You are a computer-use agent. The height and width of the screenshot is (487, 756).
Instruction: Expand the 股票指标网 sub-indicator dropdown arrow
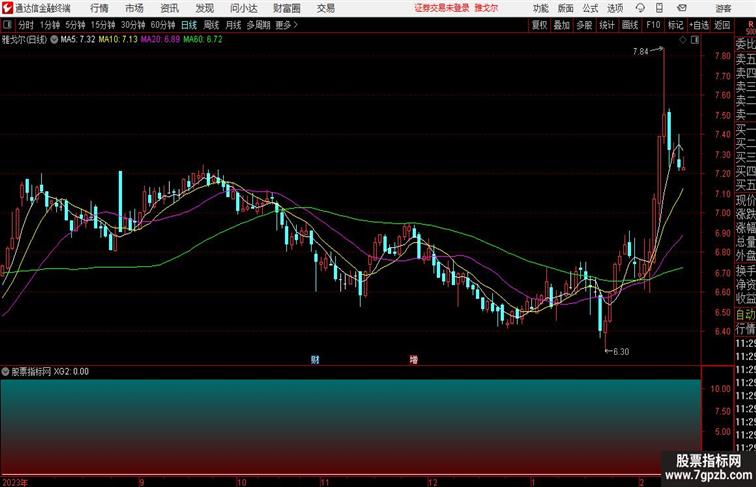tap(5, 372)
